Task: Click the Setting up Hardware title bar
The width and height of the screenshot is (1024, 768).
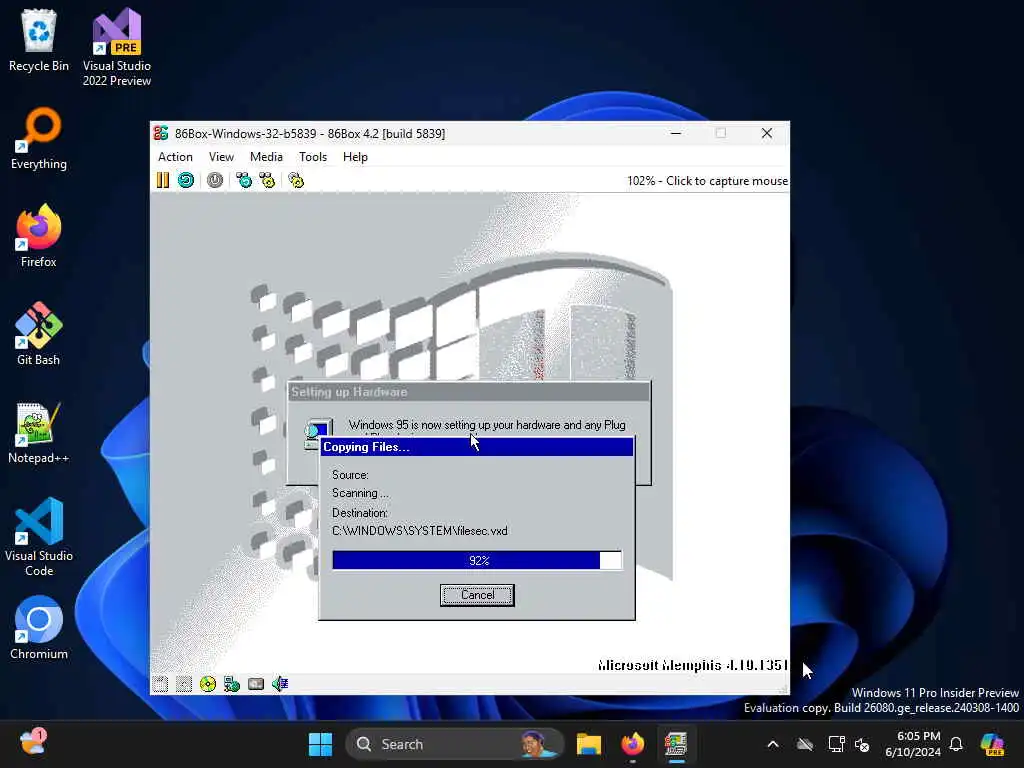Action: (469, 392)
